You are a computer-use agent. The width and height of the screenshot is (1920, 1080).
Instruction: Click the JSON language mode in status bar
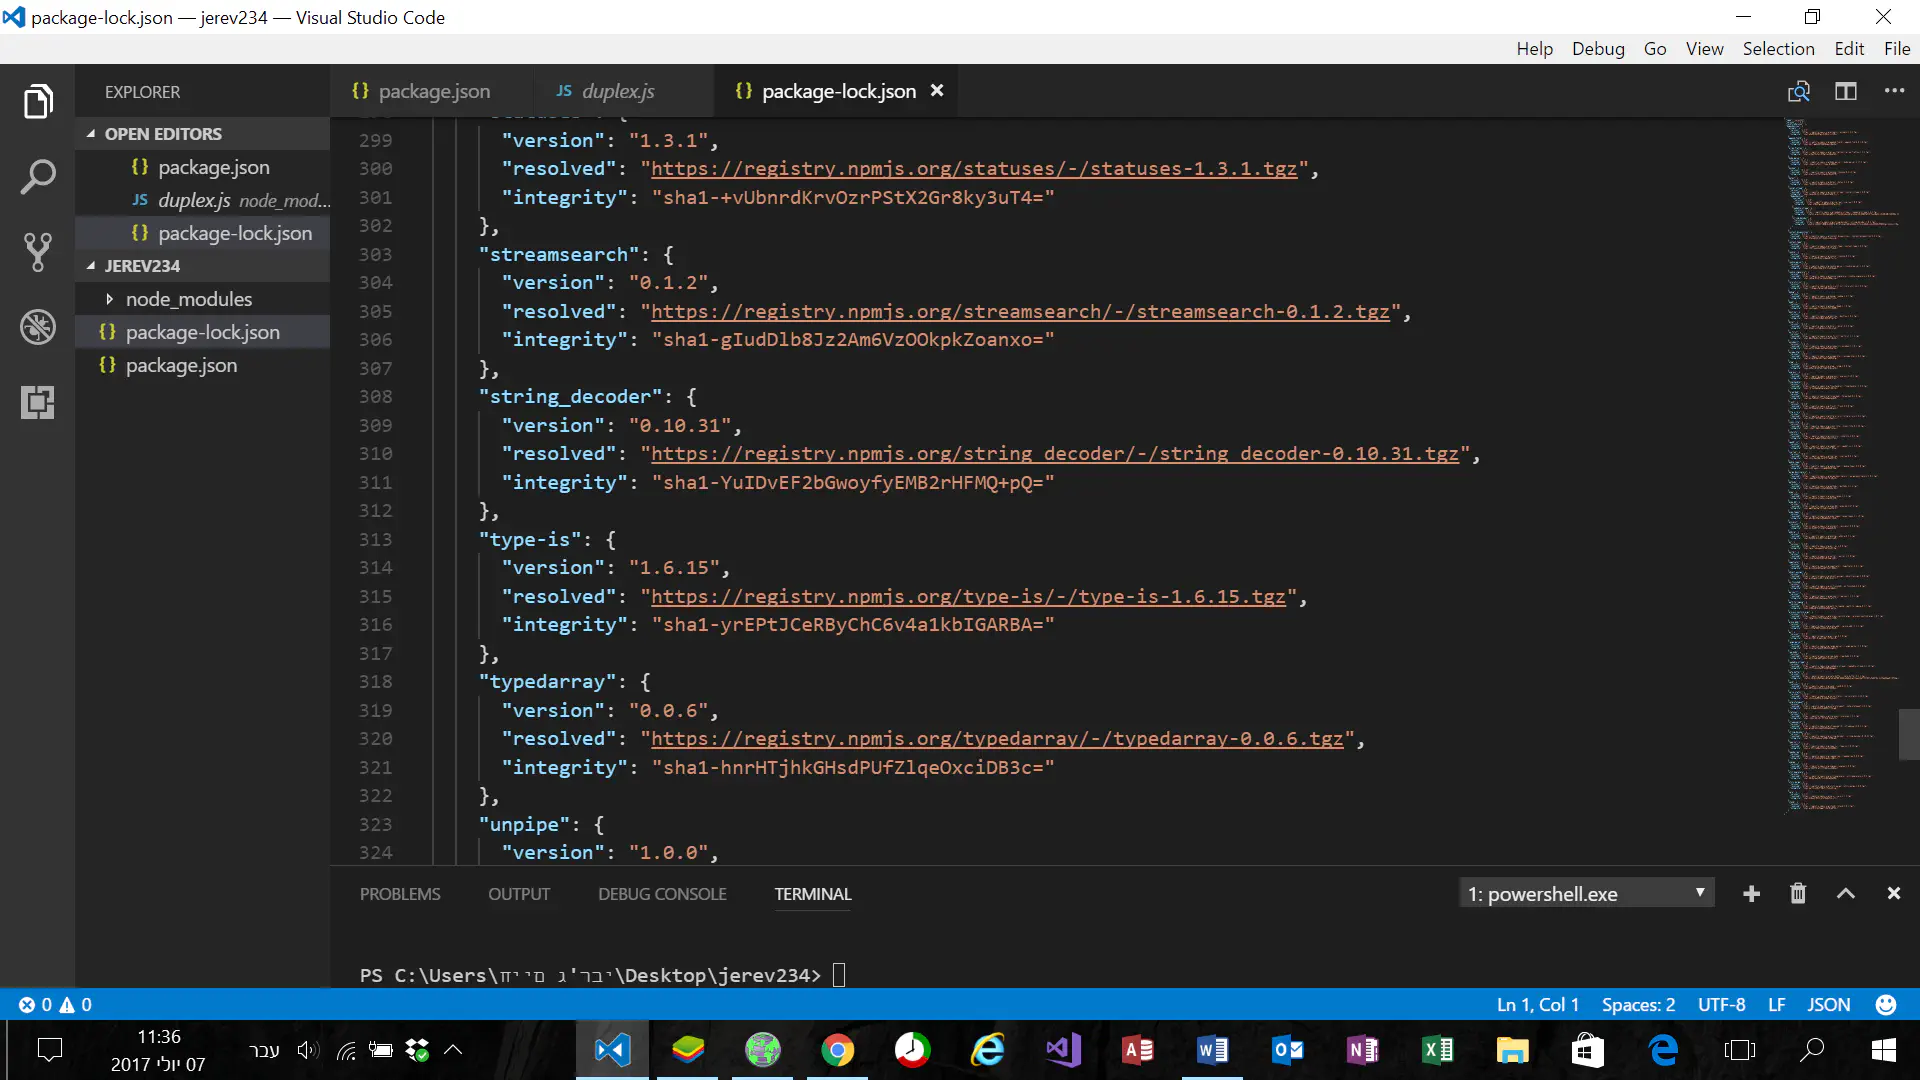click(x=1828, y=1004)
